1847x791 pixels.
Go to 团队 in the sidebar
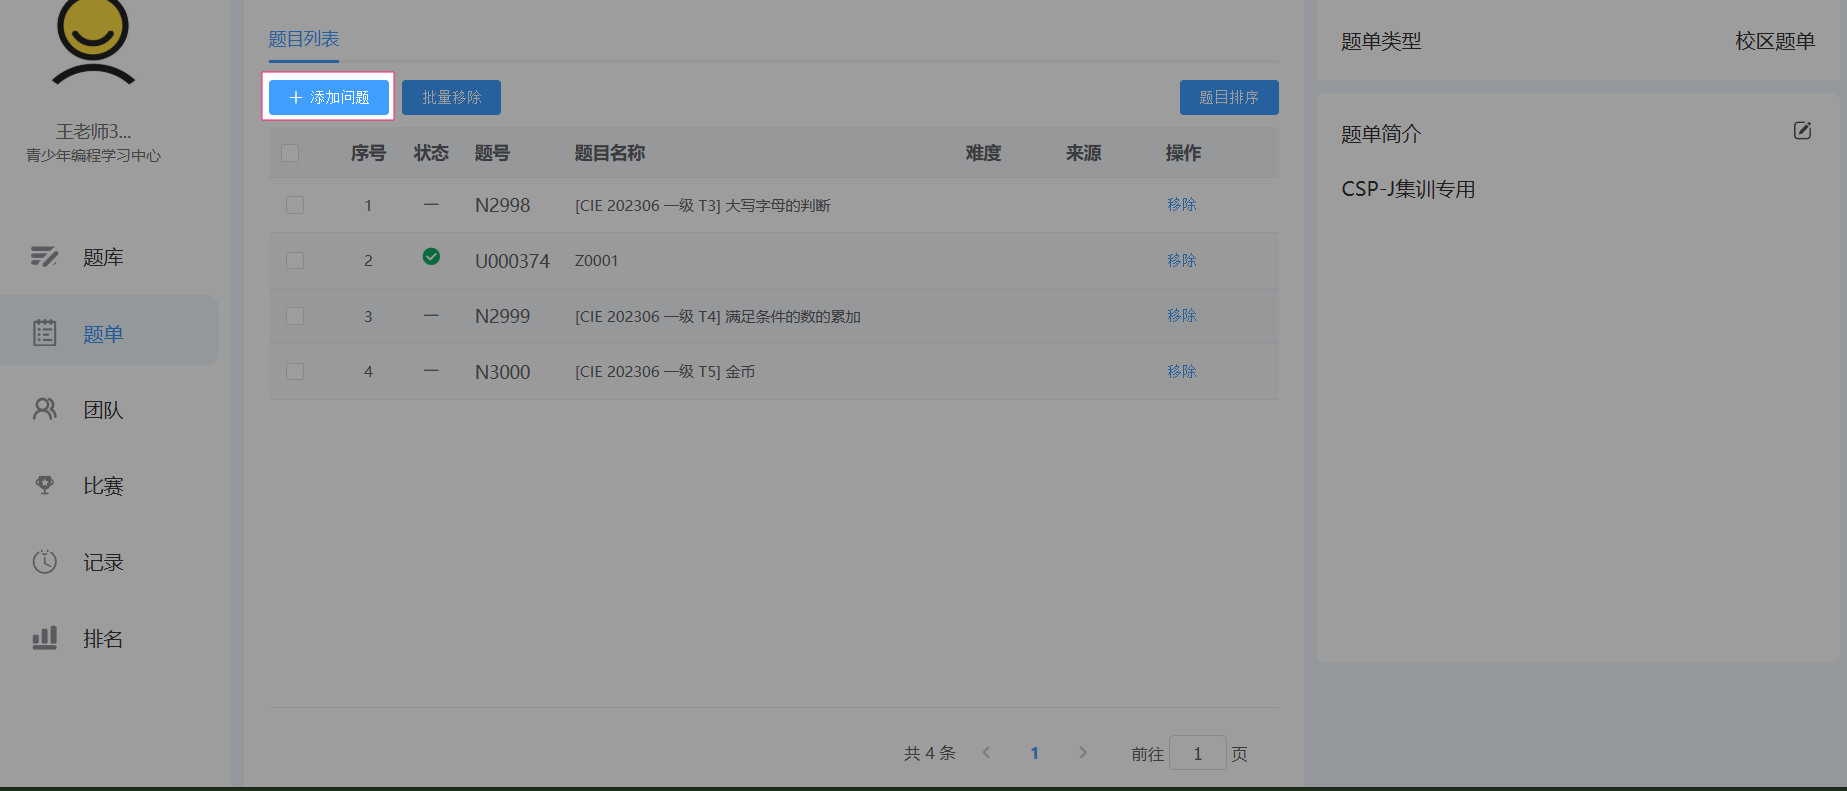103,410
